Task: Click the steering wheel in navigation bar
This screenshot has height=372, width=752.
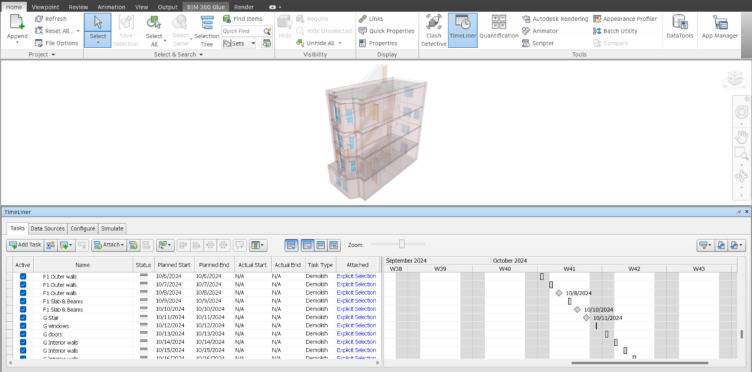Action: tap(741, 112)
